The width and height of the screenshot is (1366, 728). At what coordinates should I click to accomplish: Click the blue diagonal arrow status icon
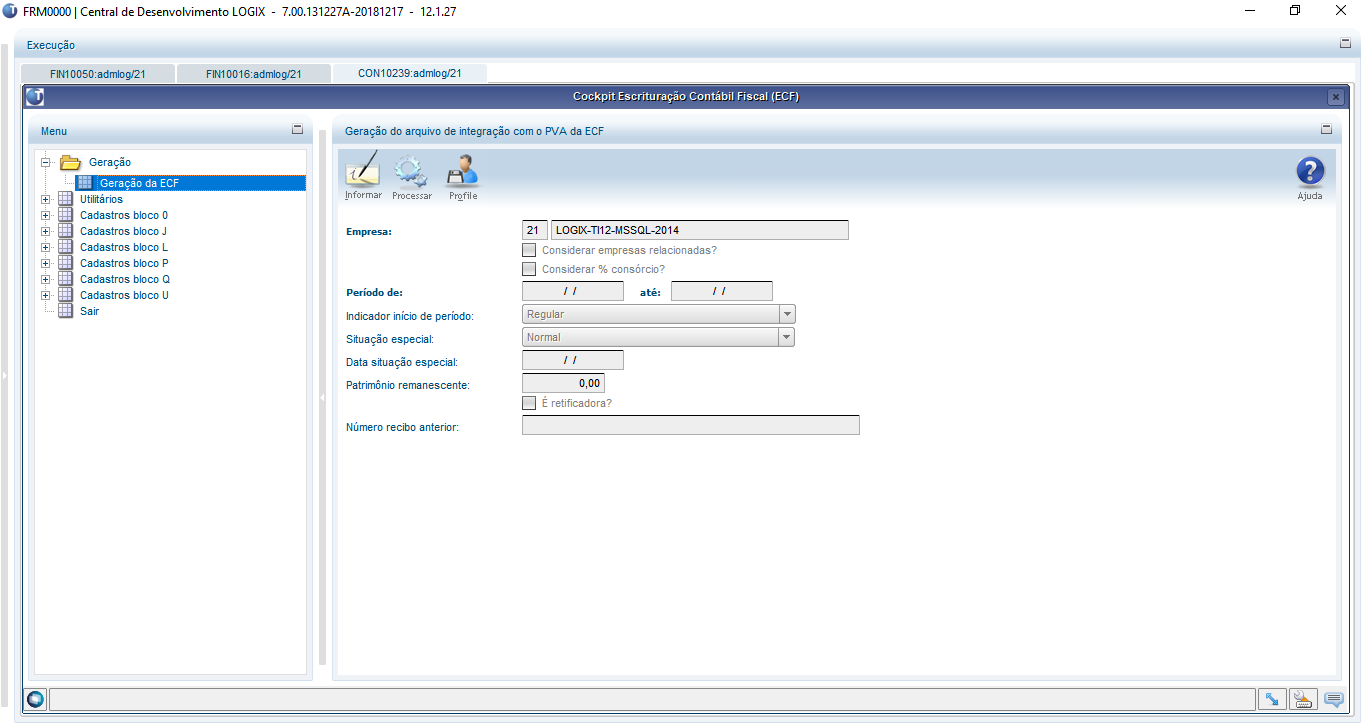pyautogui.click(x=1271, y=699)
